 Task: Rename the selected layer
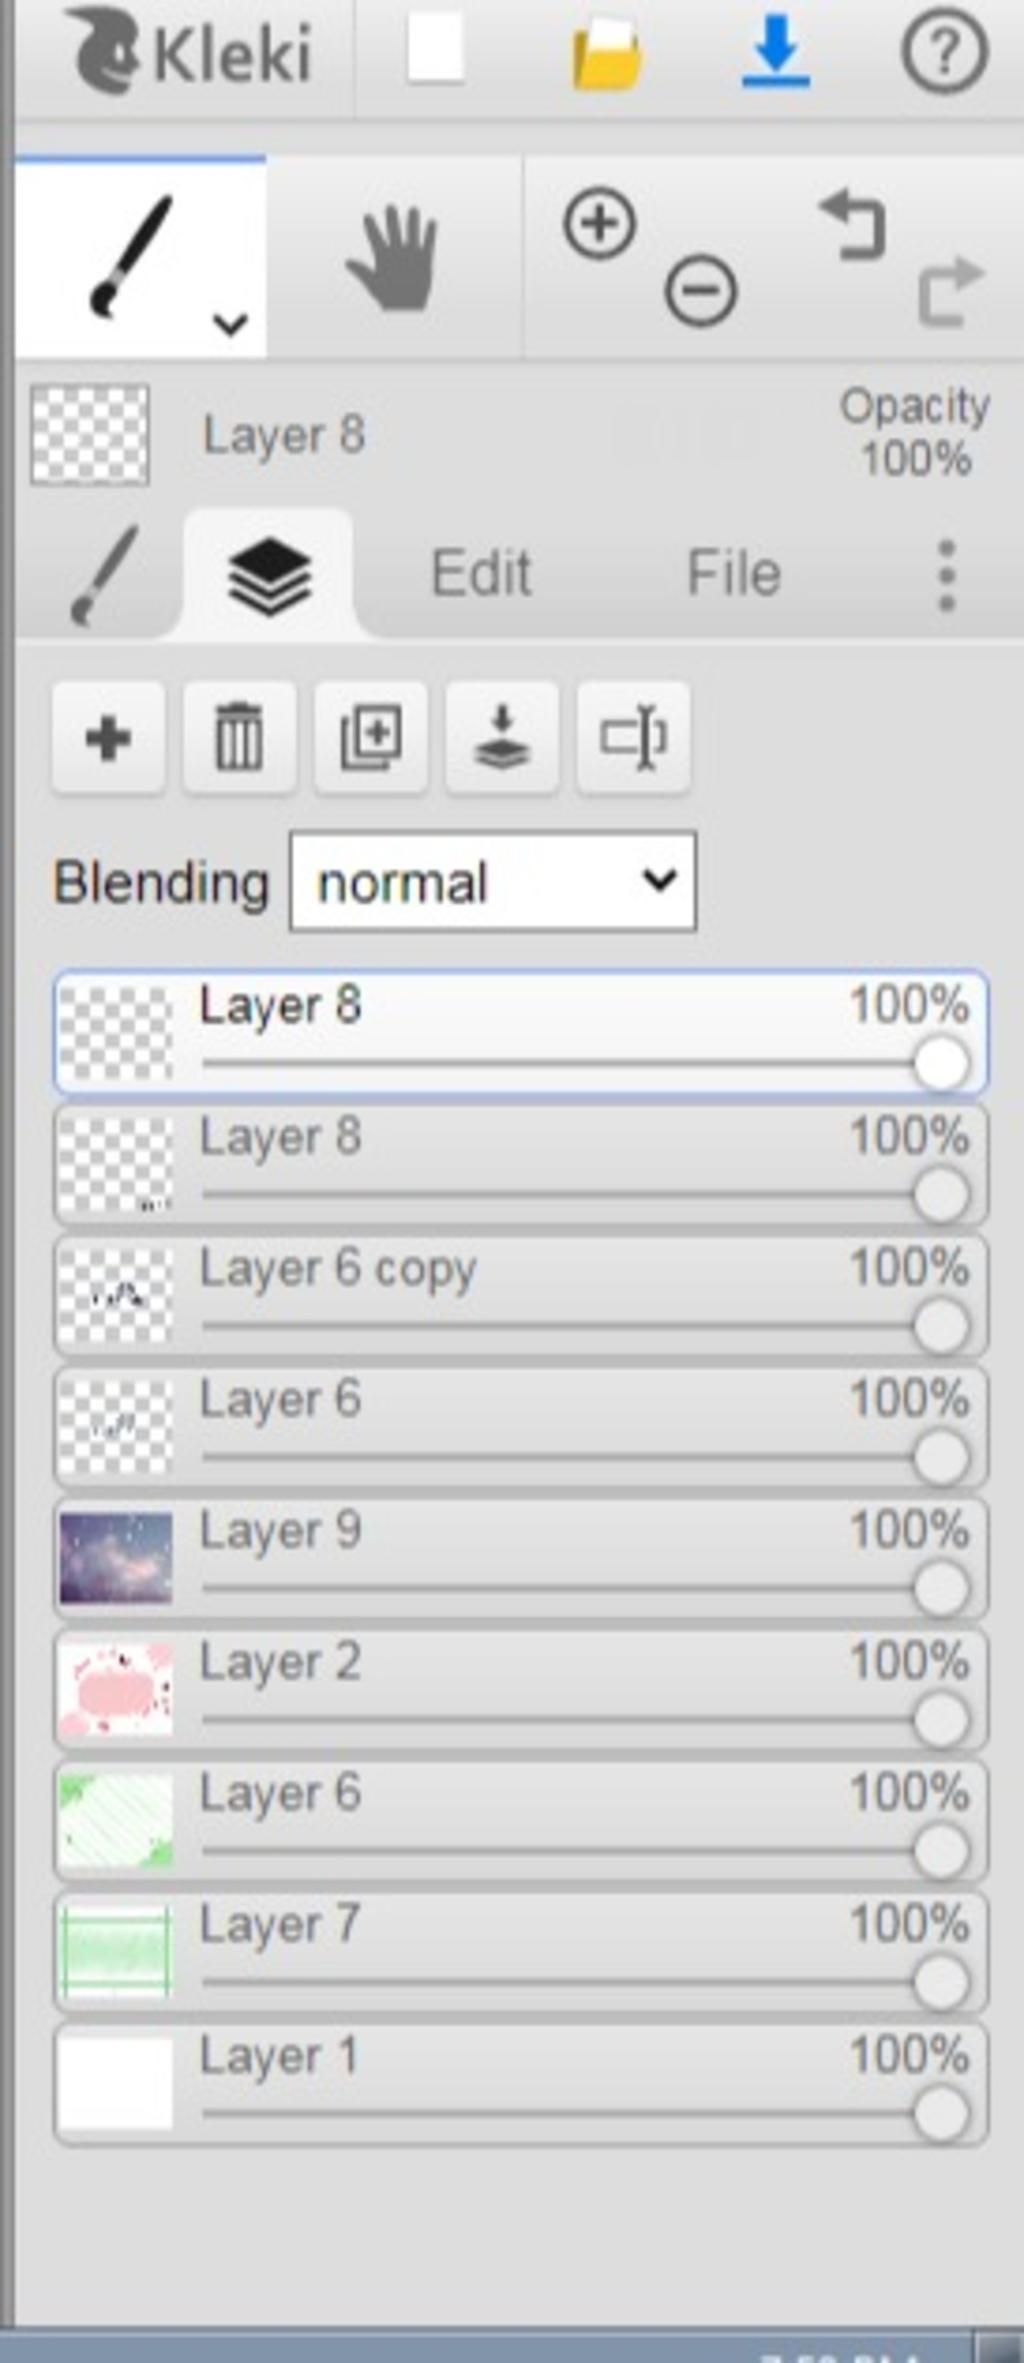click(633, 738)
